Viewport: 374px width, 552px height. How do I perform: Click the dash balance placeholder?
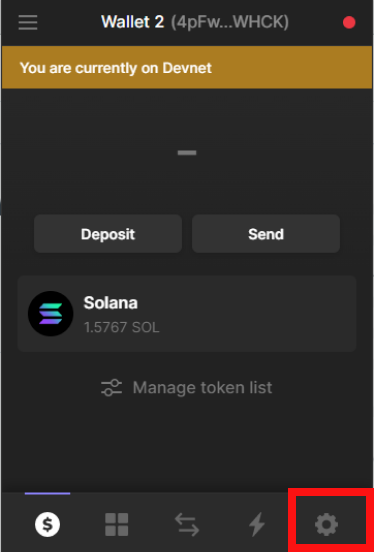click(187, 152)
